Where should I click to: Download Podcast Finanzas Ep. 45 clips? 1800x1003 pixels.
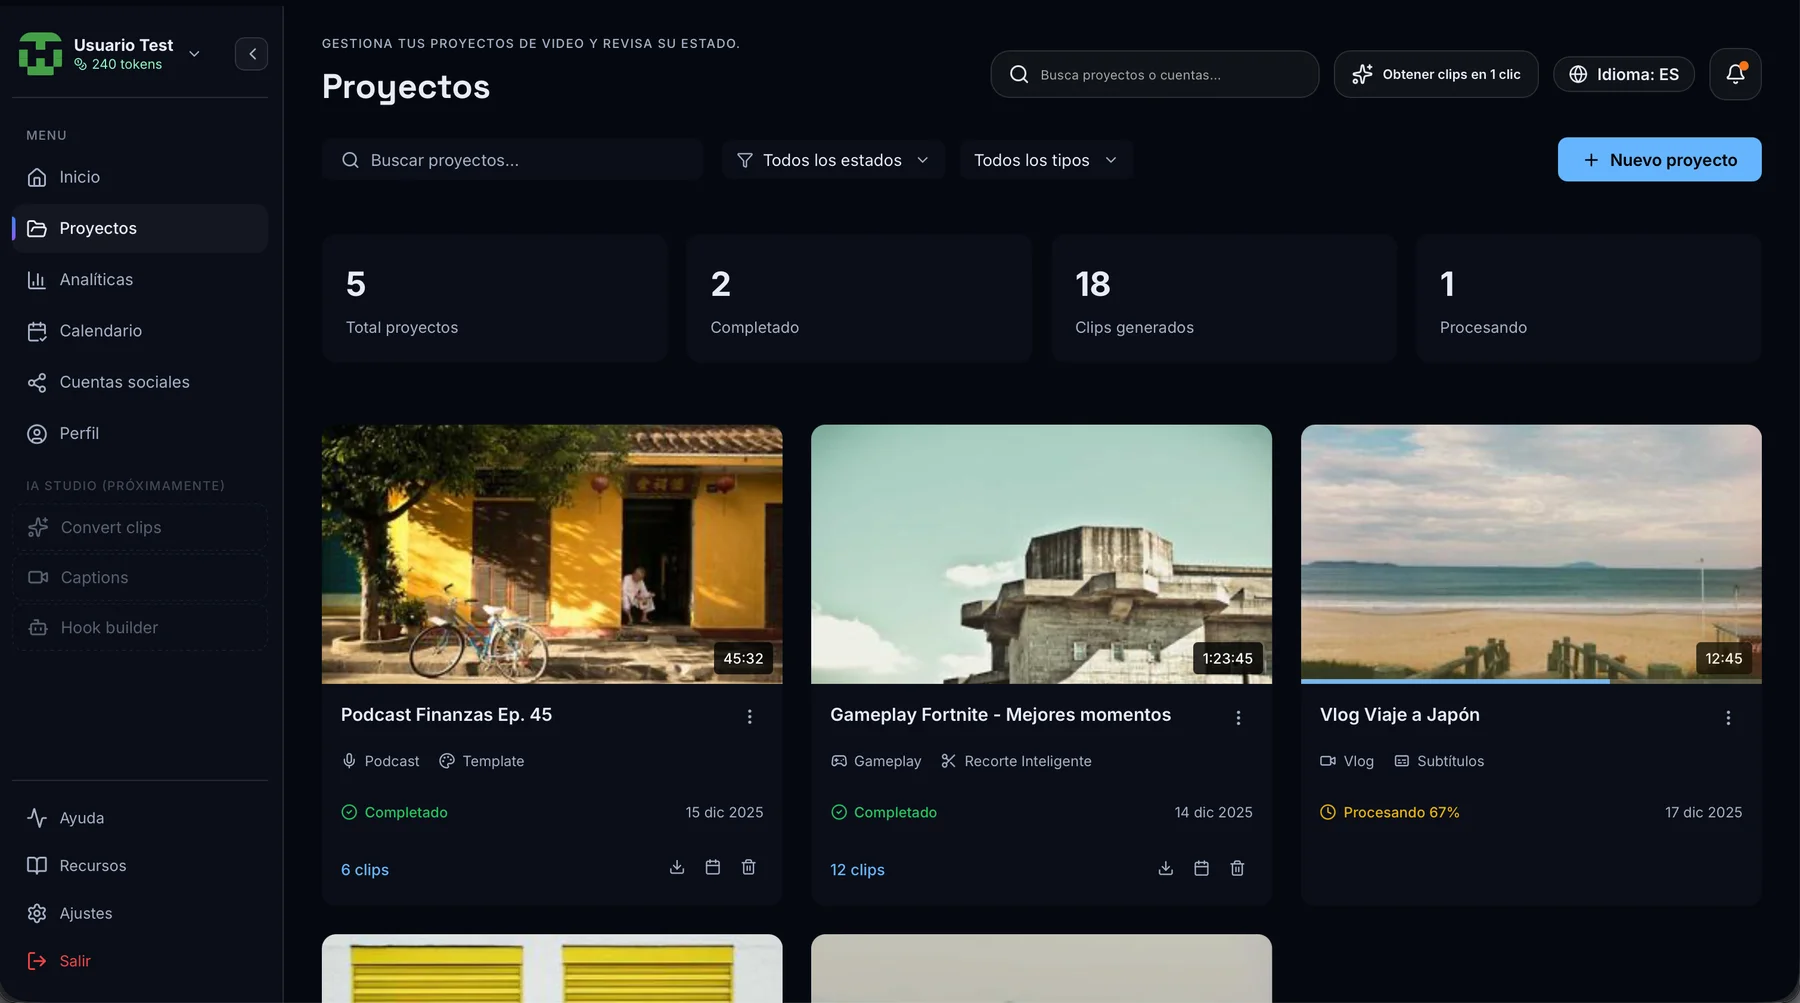(677, 867)
